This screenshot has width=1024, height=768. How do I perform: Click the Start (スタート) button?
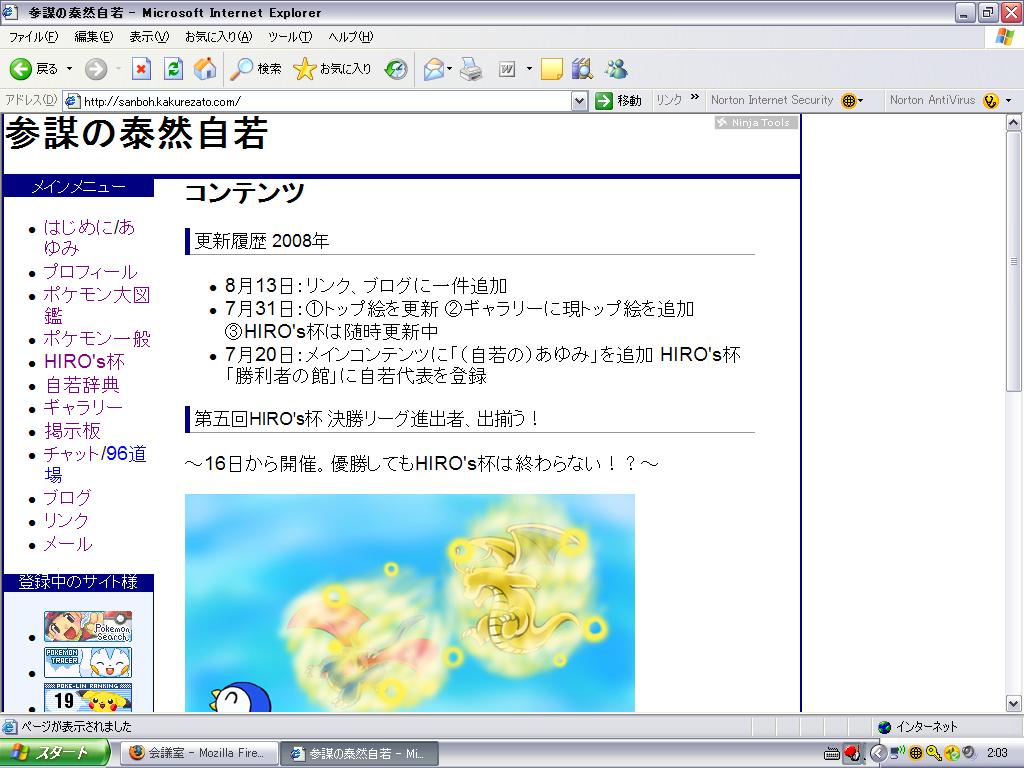pos(54,753)
